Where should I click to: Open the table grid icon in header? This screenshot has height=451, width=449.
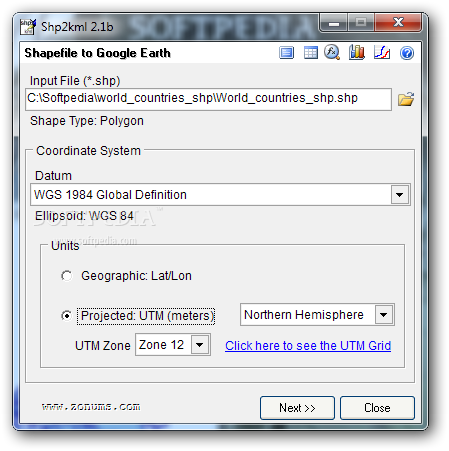point(311,53)
